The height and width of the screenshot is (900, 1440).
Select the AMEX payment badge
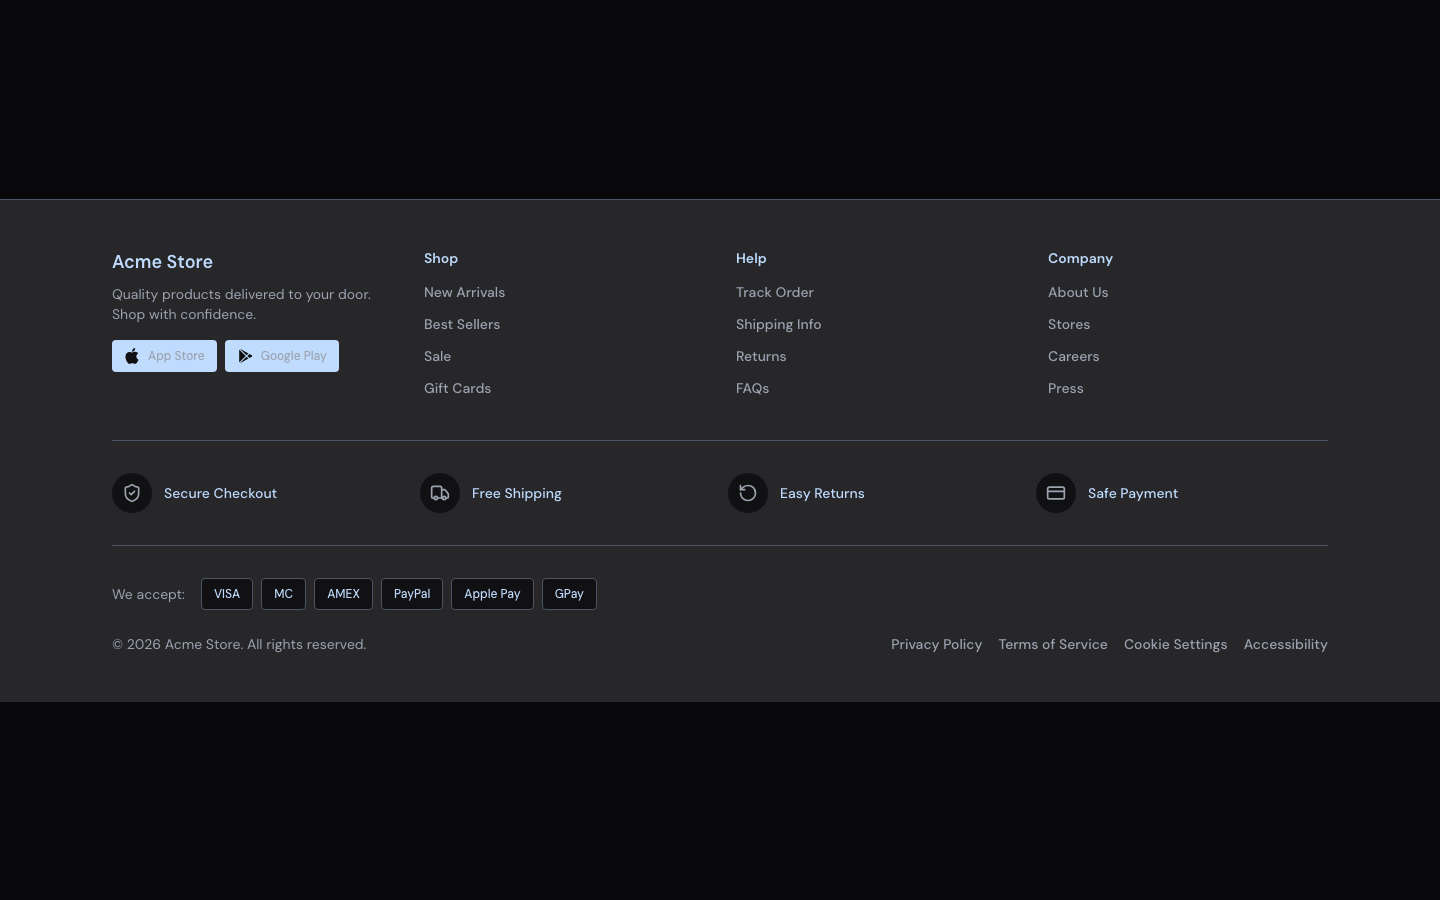click(343, 594)
